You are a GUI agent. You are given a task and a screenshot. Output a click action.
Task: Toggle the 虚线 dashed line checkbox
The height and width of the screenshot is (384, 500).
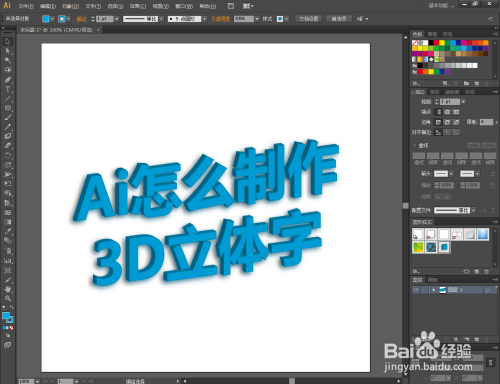click(x=415, y=145)
